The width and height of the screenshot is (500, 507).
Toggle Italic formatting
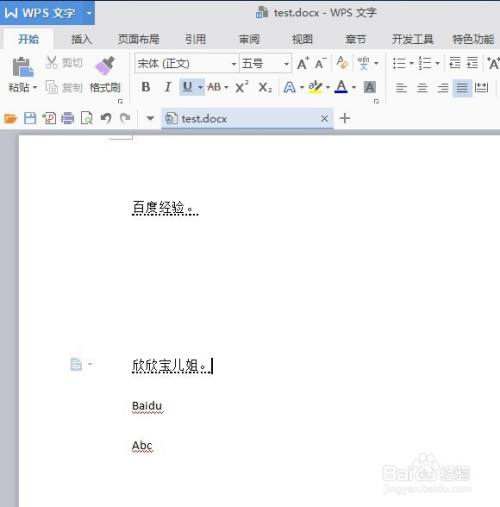[168, 87]
